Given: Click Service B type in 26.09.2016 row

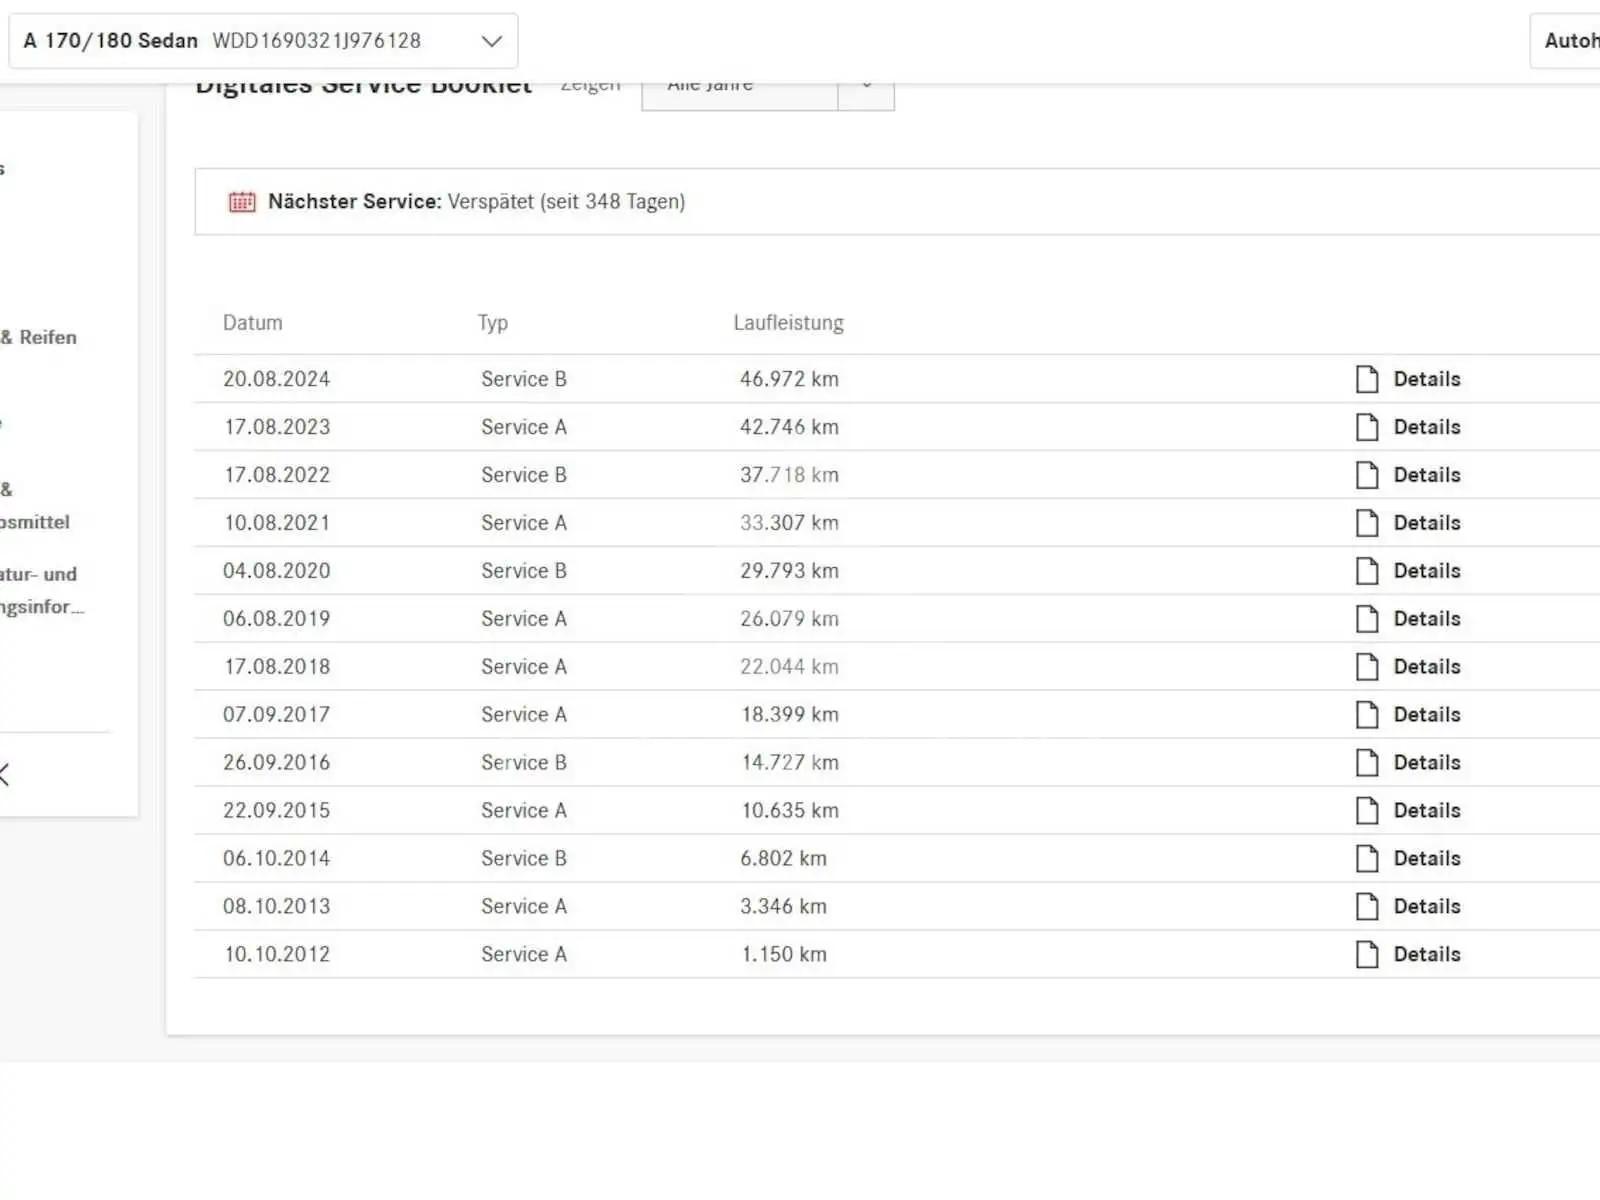Looking at the screenshot, I should click(524, 763).
